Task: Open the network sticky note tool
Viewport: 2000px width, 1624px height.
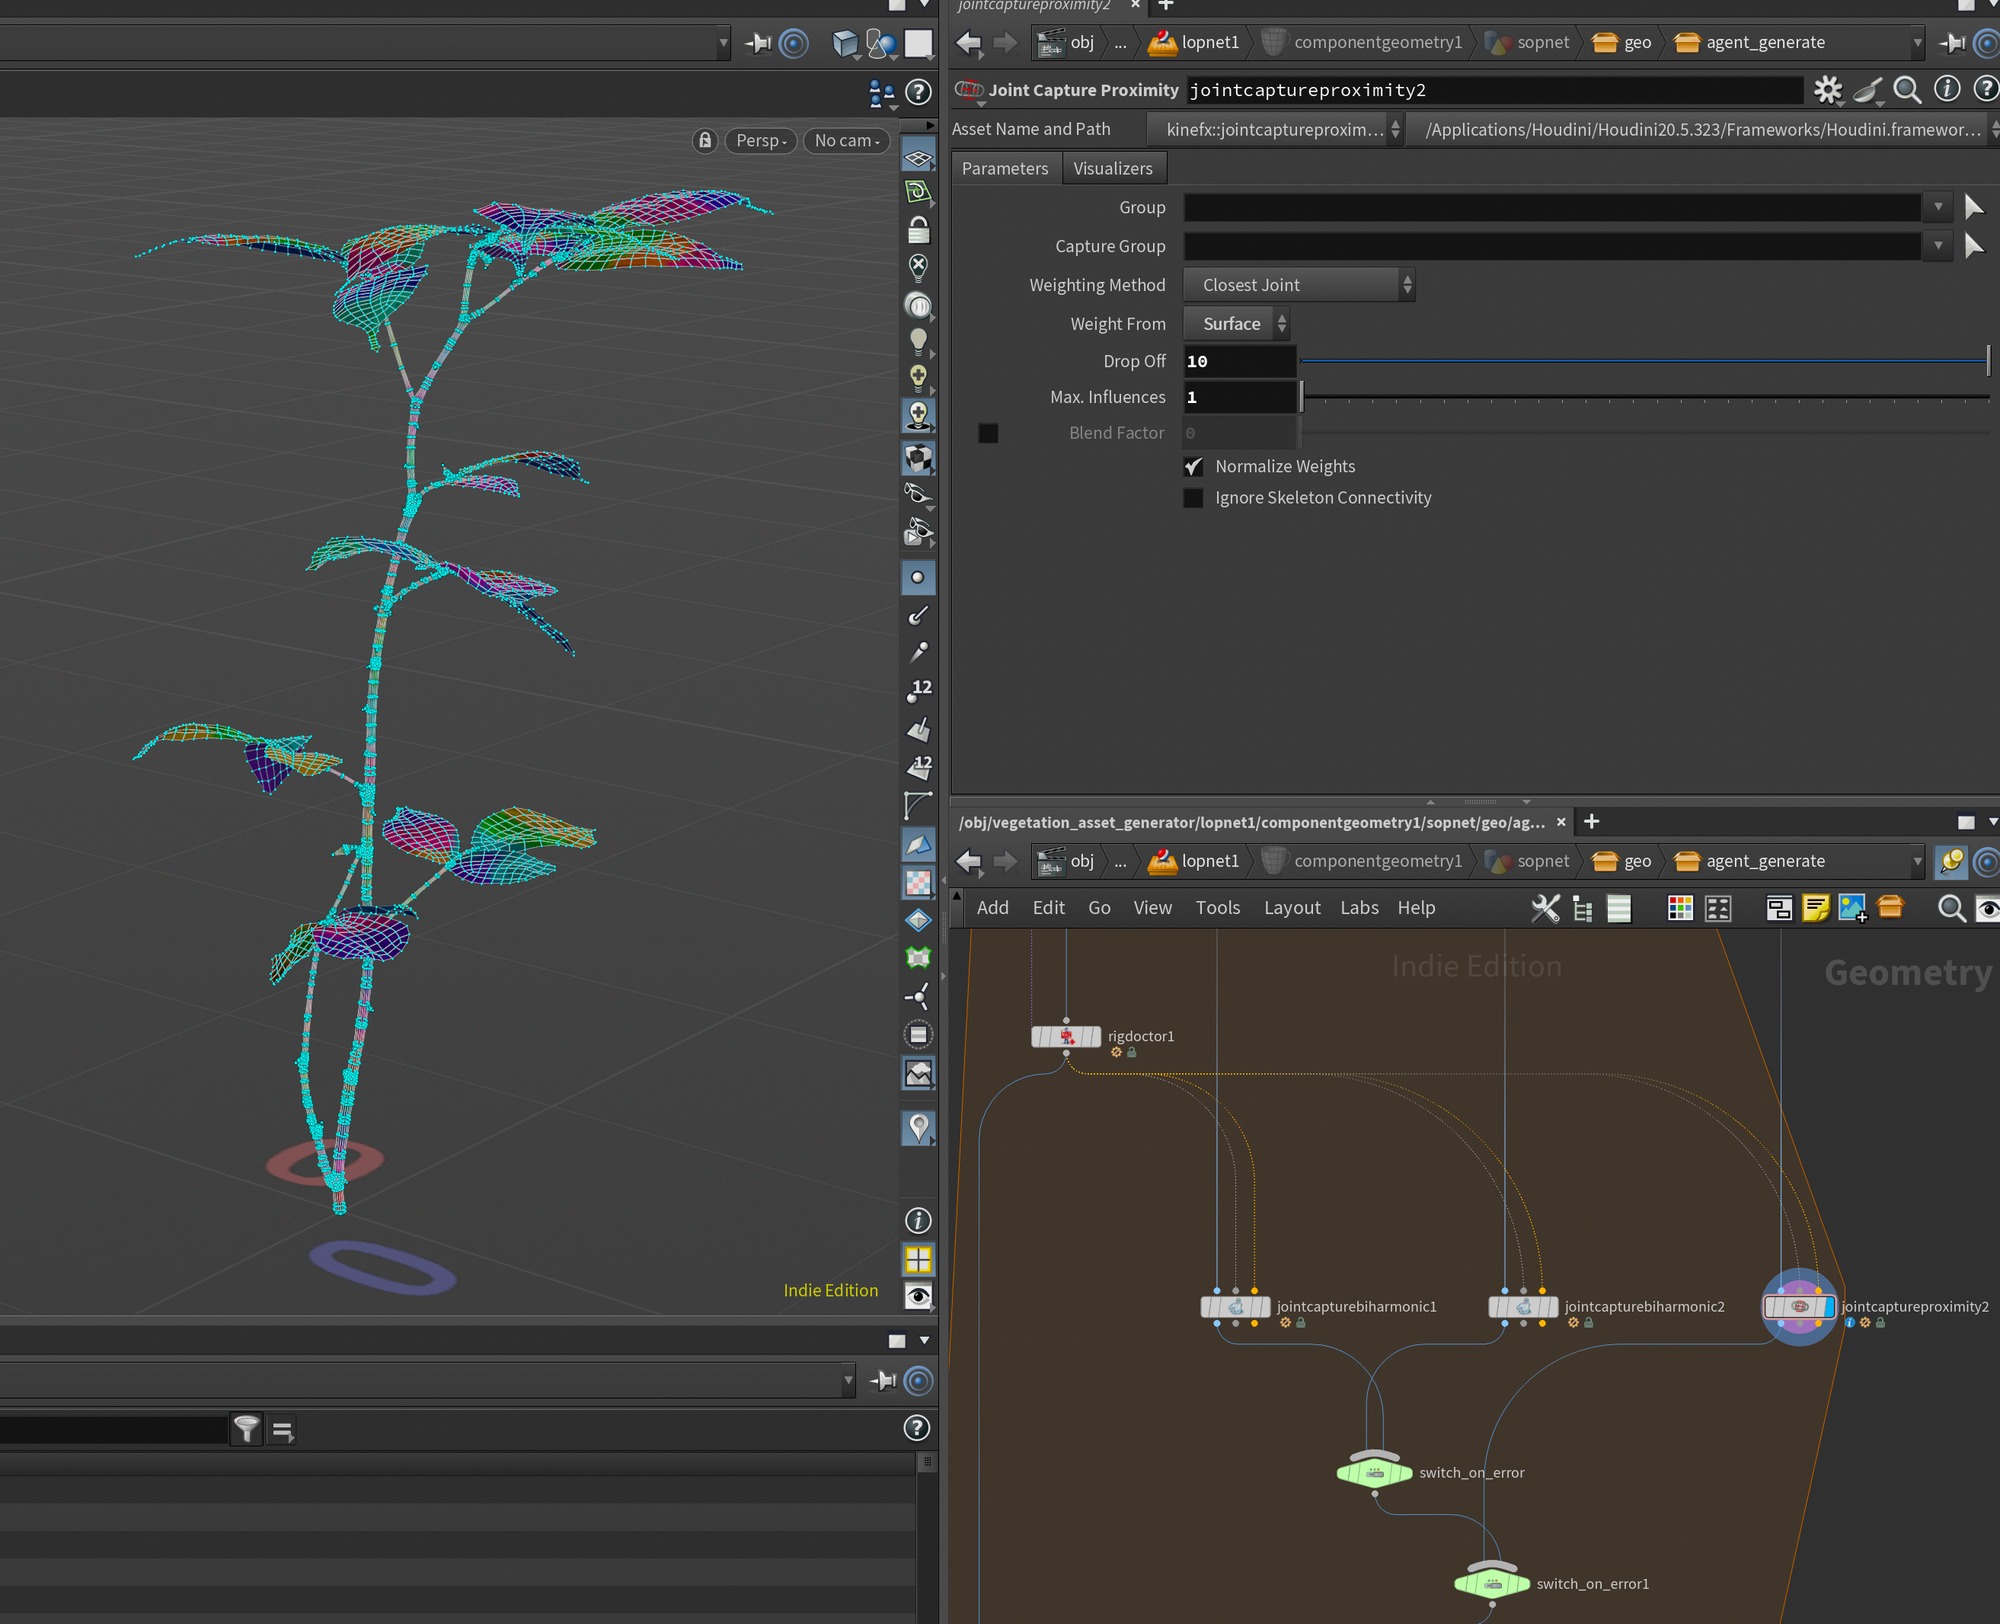Action: [1815, 908]
